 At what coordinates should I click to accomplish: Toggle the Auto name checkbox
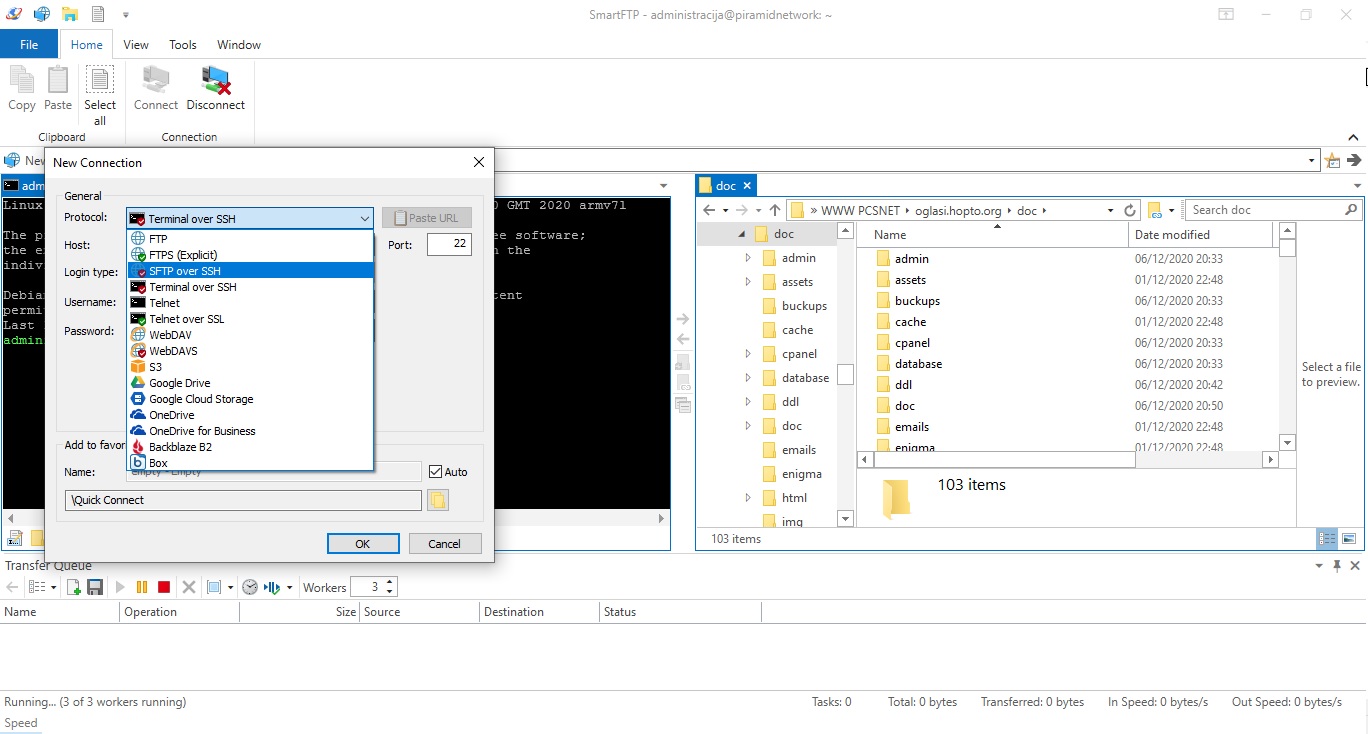coord(435,472)
